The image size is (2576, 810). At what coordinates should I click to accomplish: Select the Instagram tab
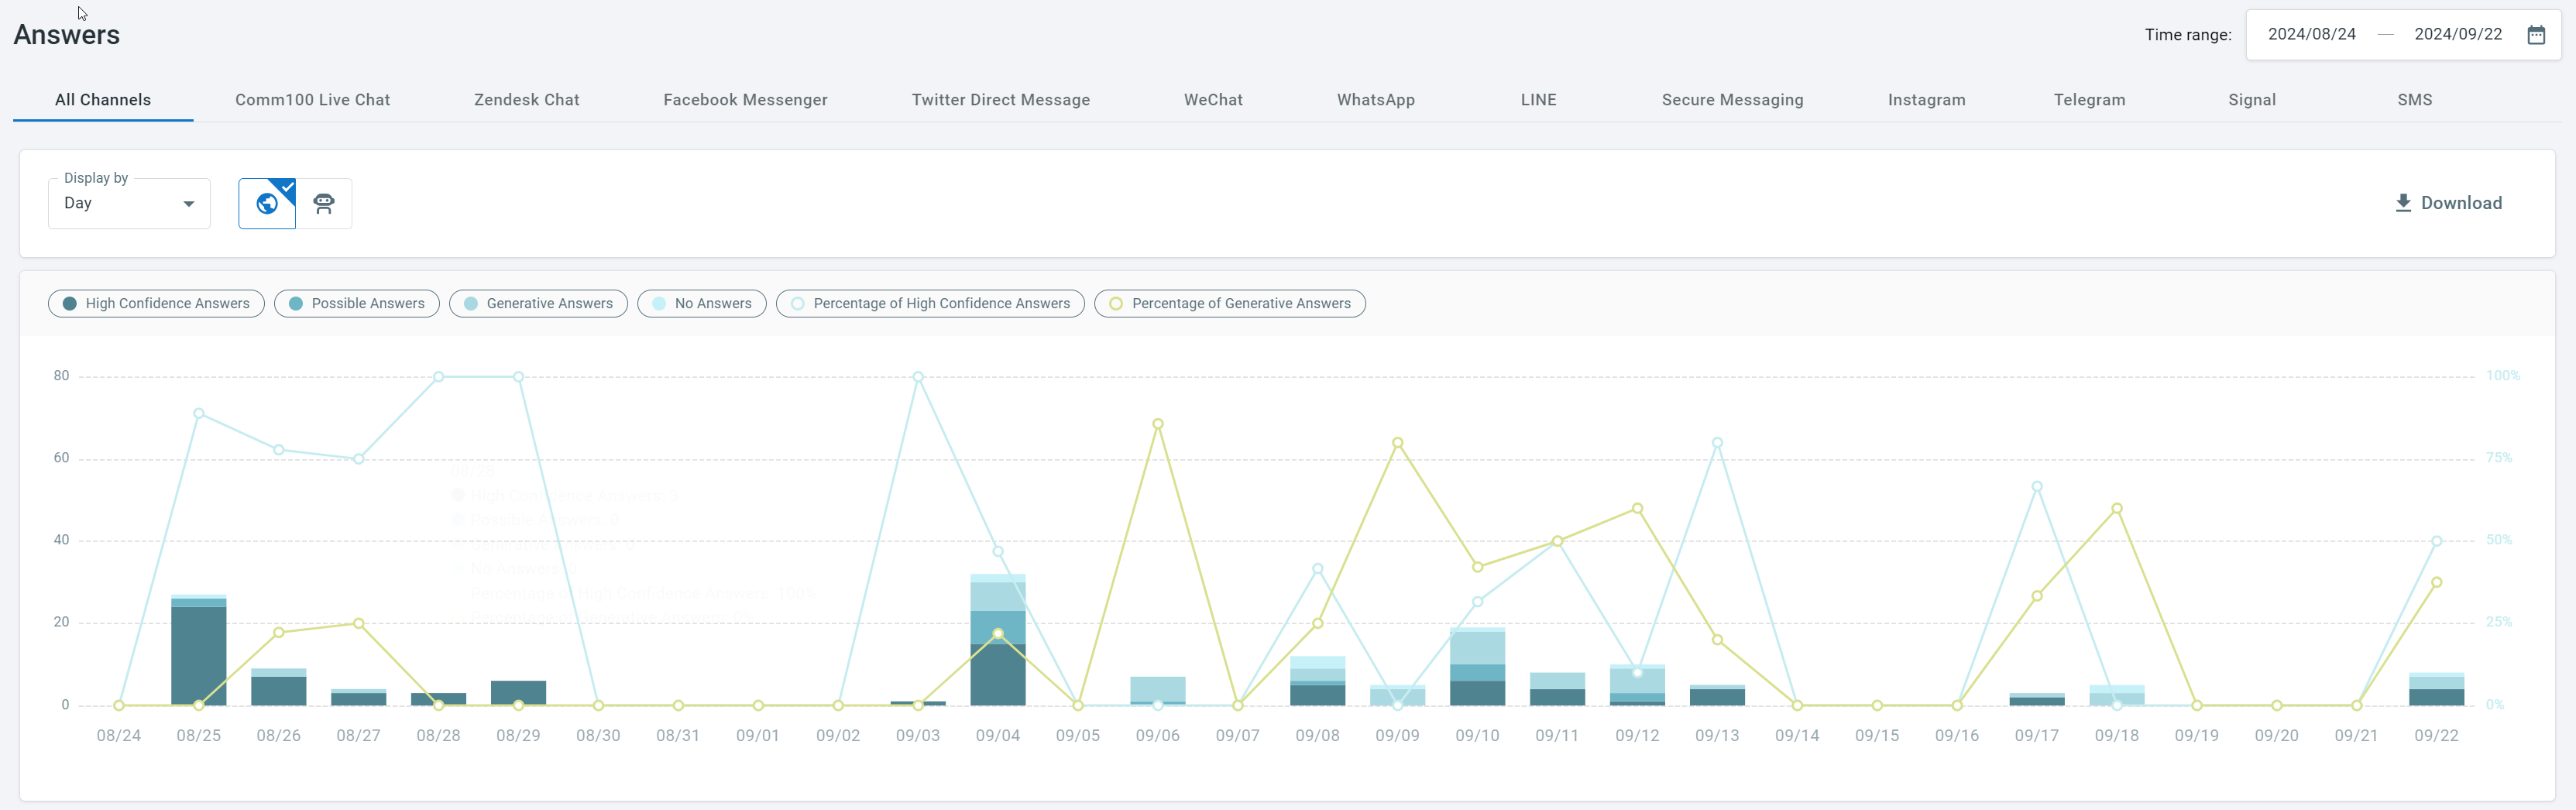point(1927,100)
